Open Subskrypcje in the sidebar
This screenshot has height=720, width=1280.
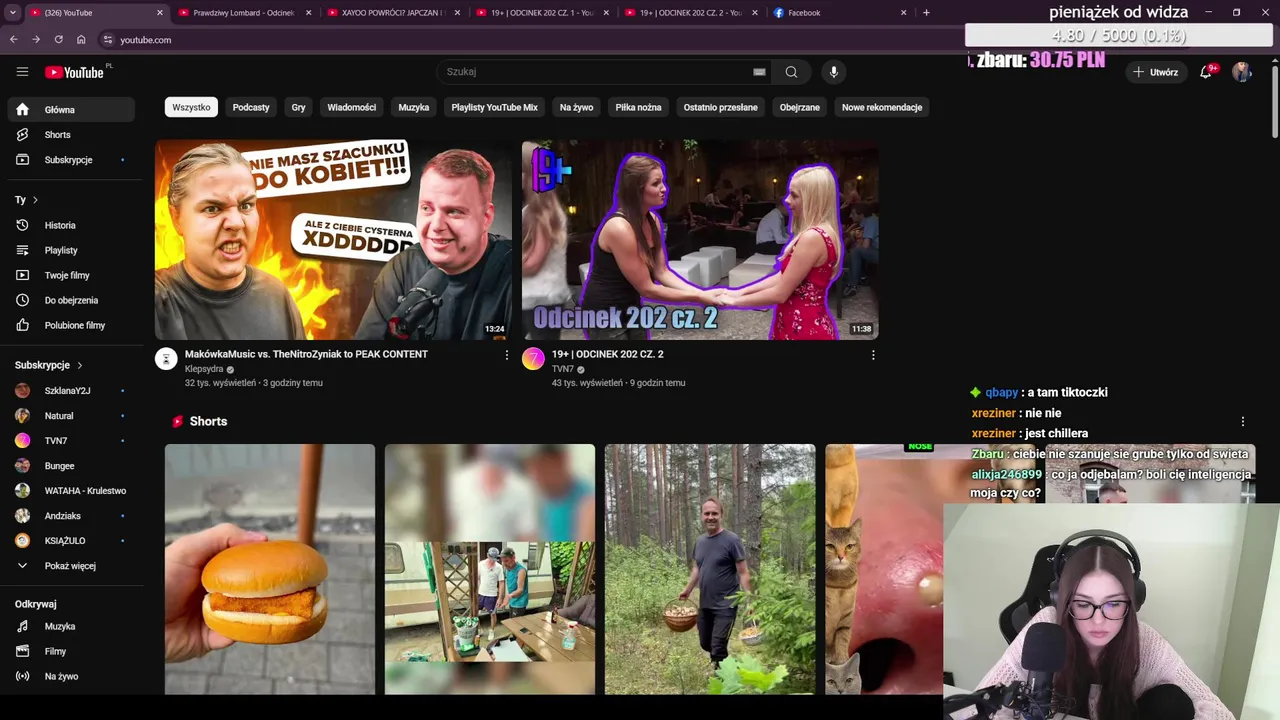[71, 160]
